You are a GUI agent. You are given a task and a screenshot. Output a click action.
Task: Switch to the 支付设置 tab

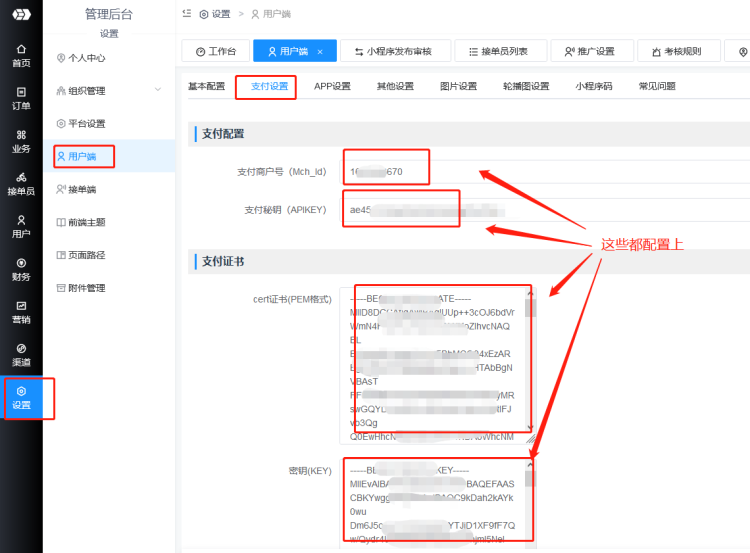tap(269, 87)
